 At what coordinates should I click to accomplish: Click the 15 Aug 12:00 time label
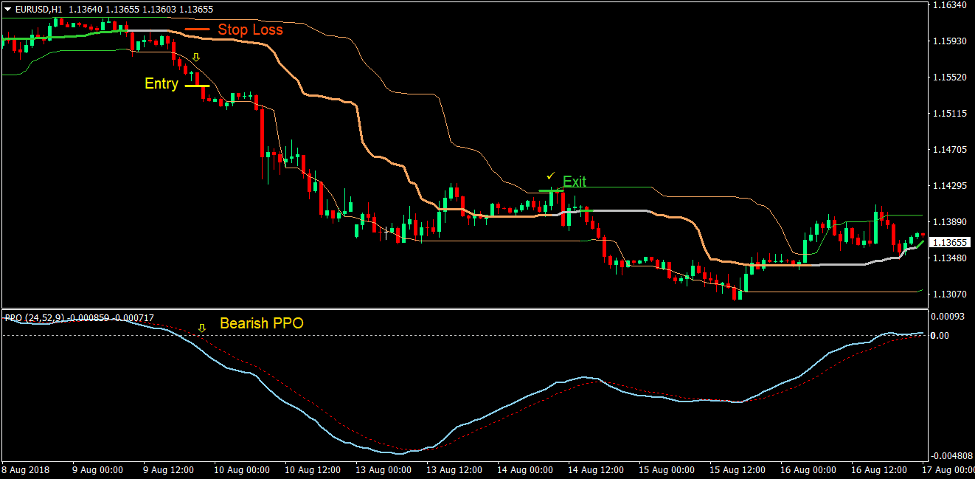coord(738,469)
